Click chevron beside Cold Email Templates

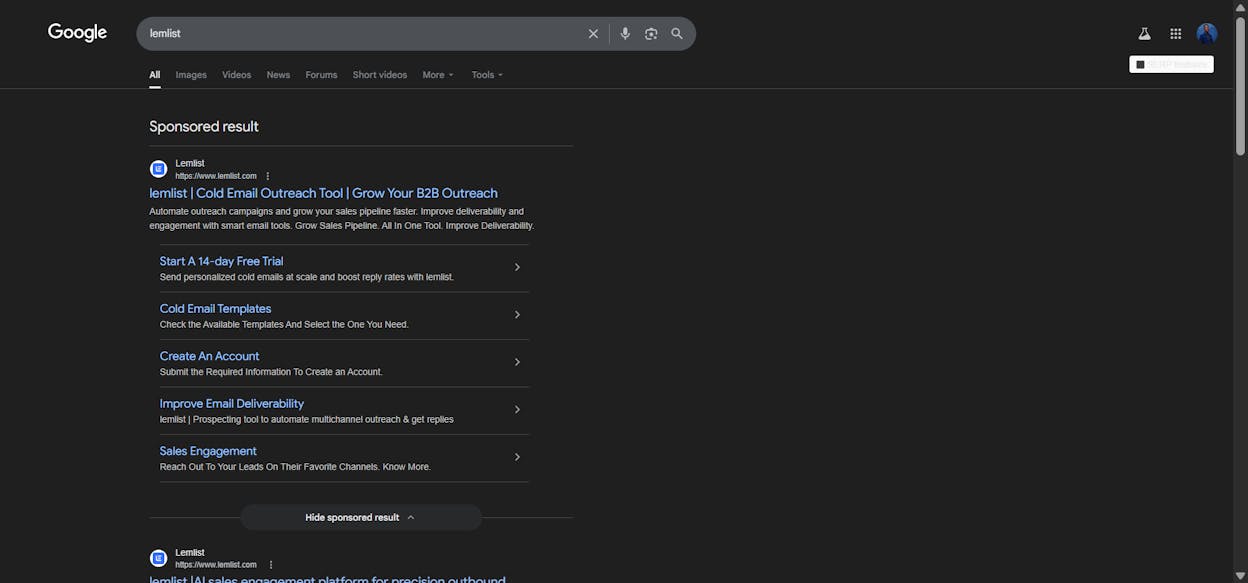pyautogui.click(x=517, y=315)
